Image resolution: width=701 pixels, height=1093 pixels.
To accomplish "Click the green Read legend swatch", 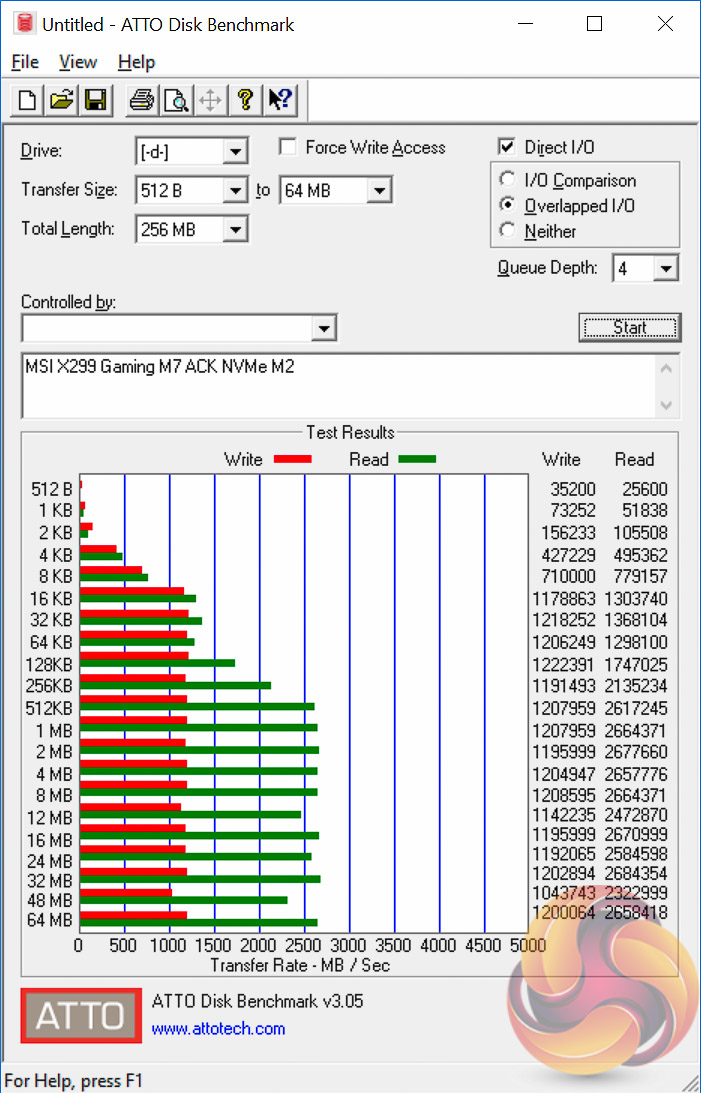I will pos(417,459).
